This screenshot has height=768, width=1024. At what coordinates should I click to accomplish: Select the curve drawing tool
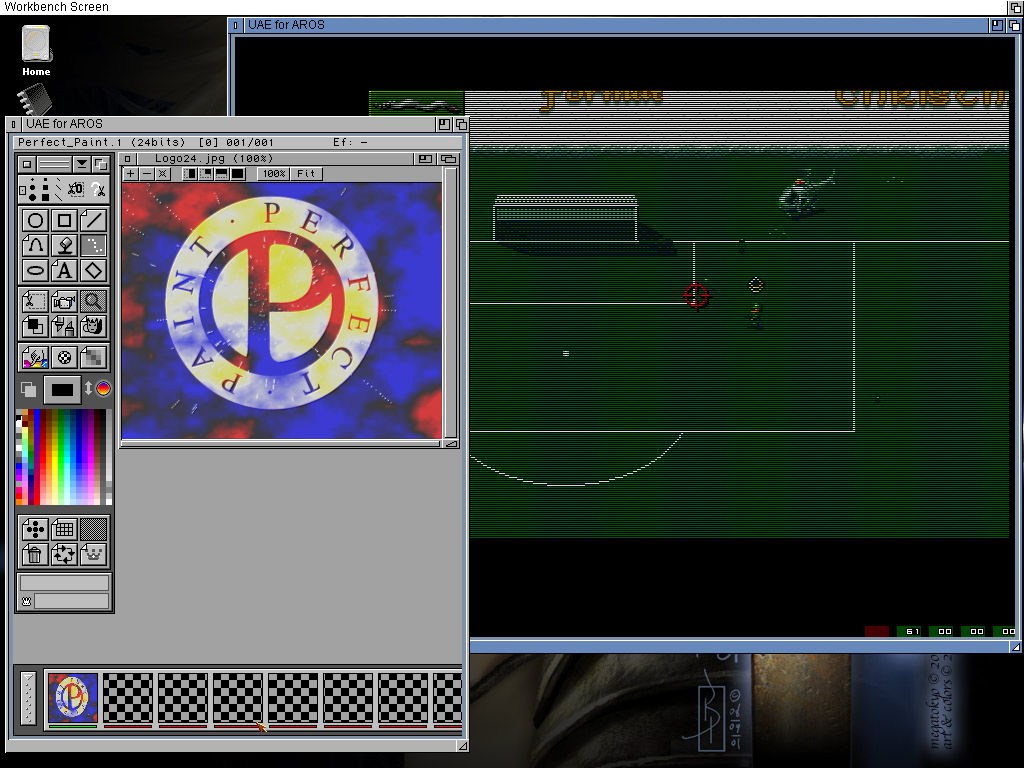click(35, 246)
